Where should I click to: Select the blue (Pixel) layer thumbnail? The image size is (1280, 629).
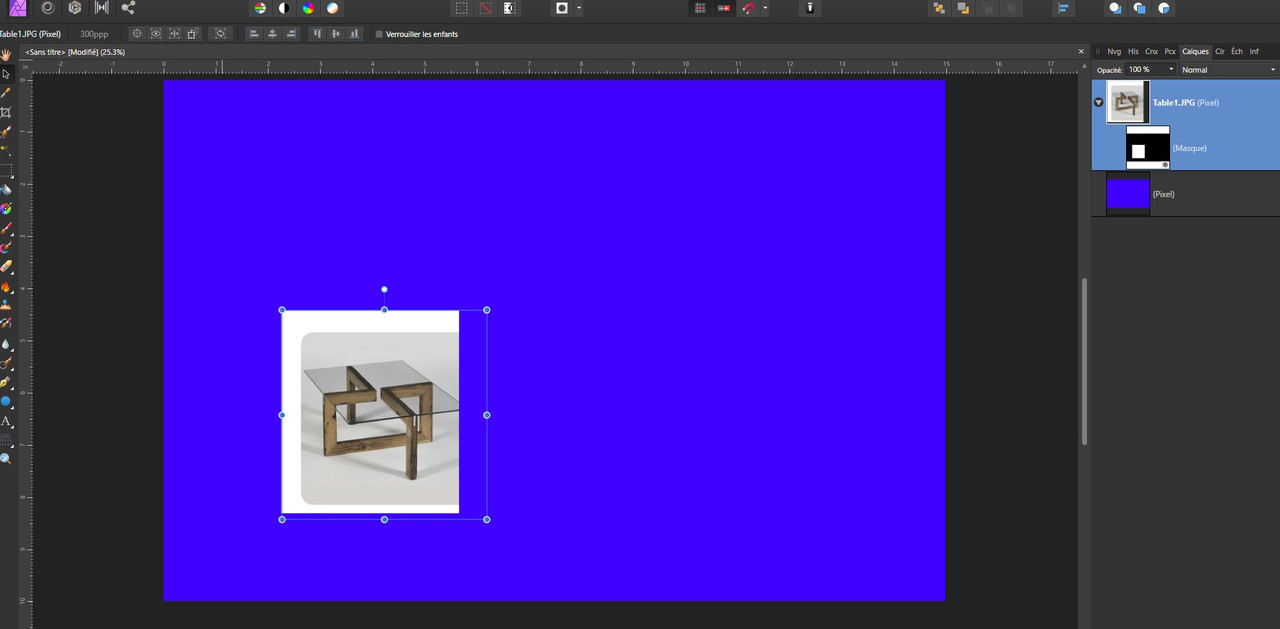(1128, 193)
